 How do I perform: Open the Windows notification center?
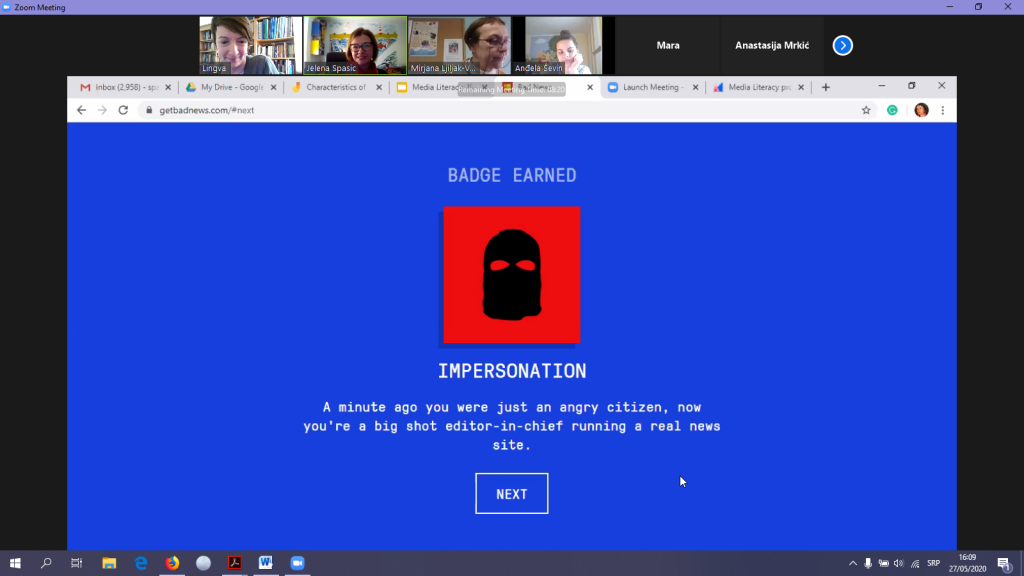pos(1004,563)
